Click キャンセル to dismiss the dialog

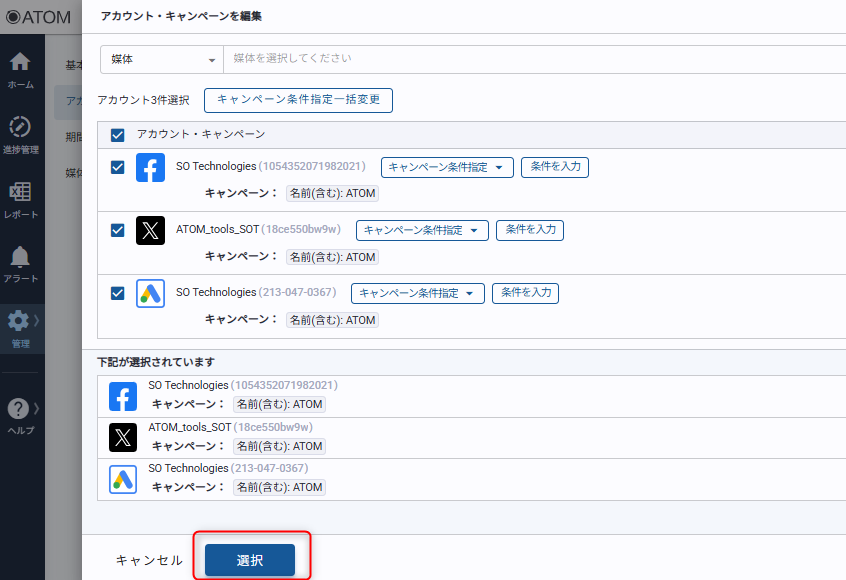point(149,561)
